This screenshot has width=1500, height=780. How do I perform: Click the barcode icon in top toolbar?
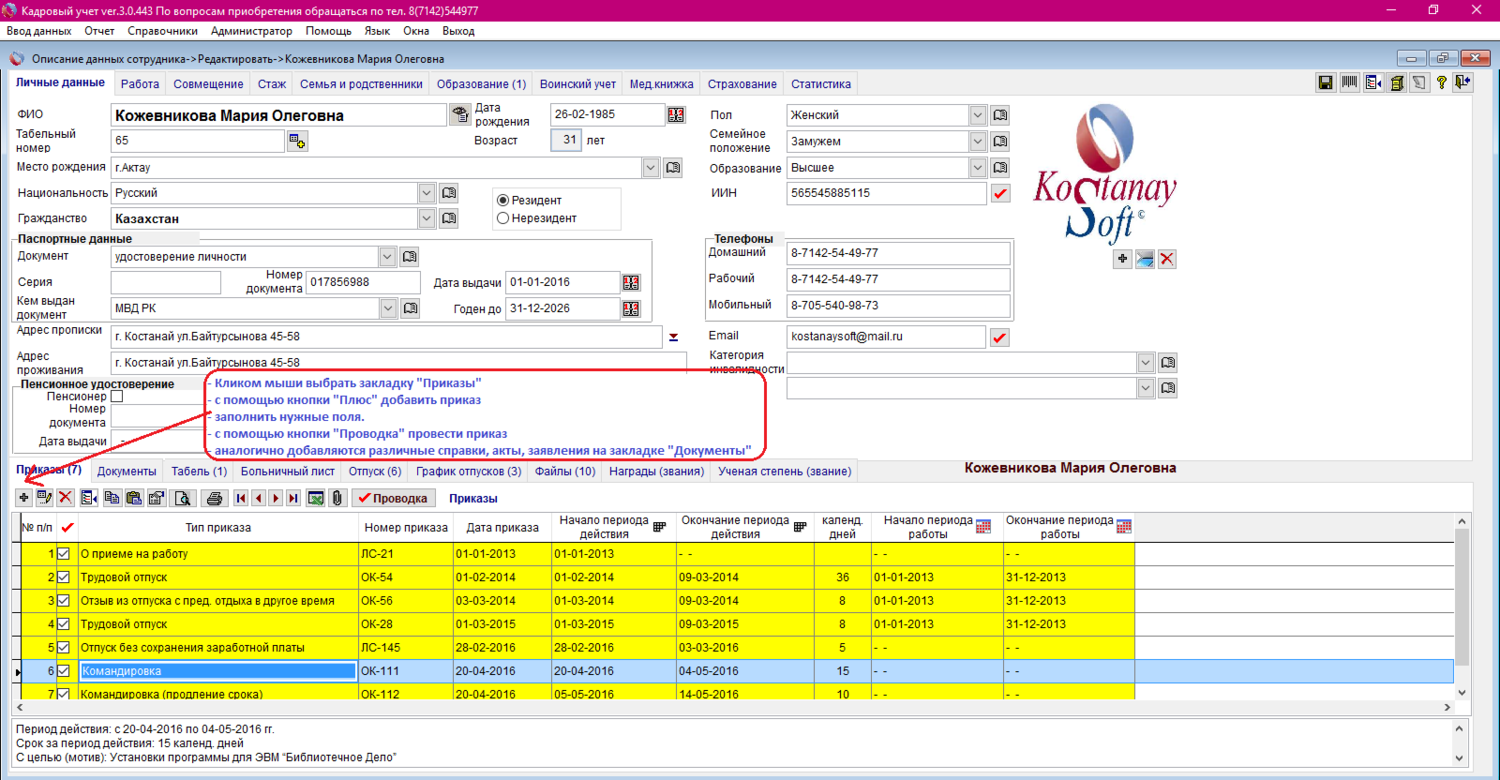tap(1349, 83)
